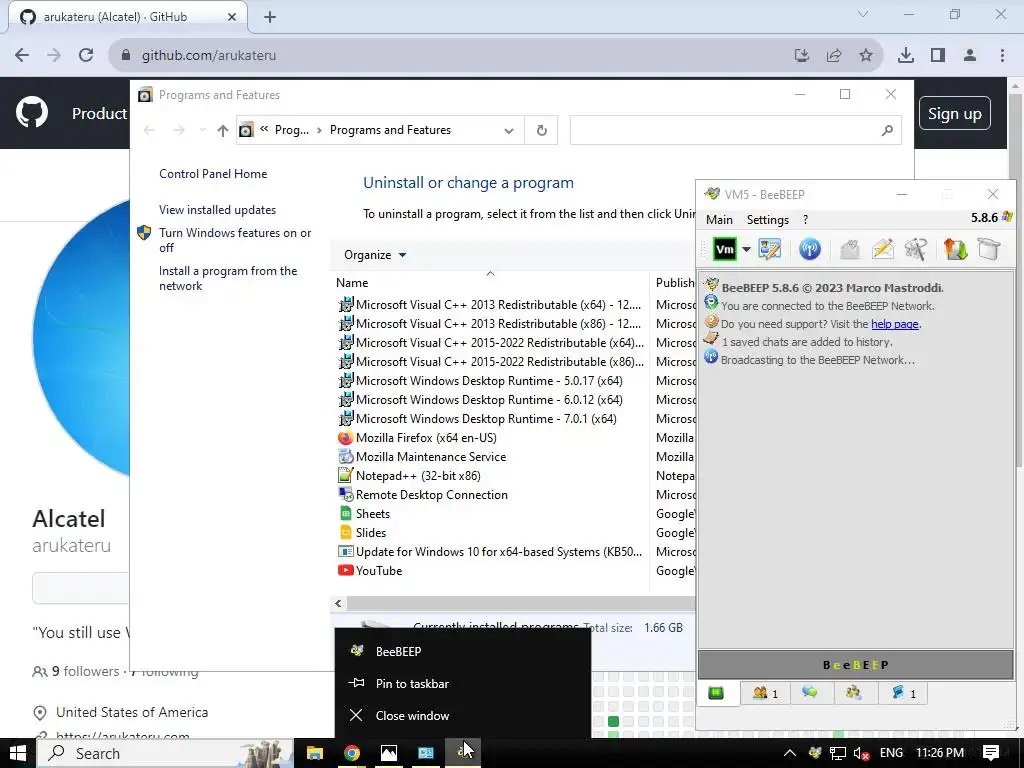
Task: Switch to the users tab showing 1
Action: tap(765, 693)
